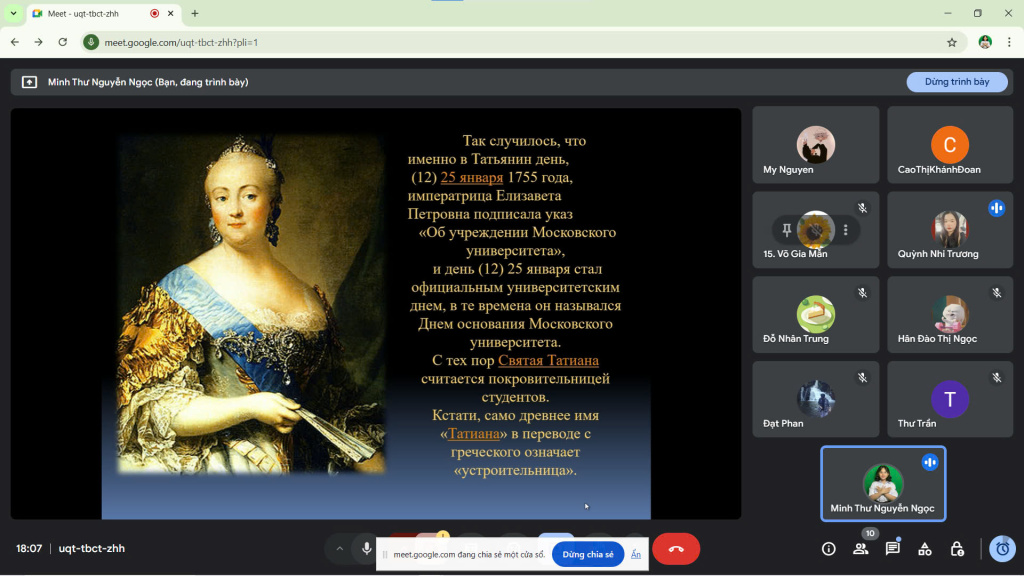1024x576 pixels.
Task: Bookmark this page with the star icon
Action: click(952, 42)
